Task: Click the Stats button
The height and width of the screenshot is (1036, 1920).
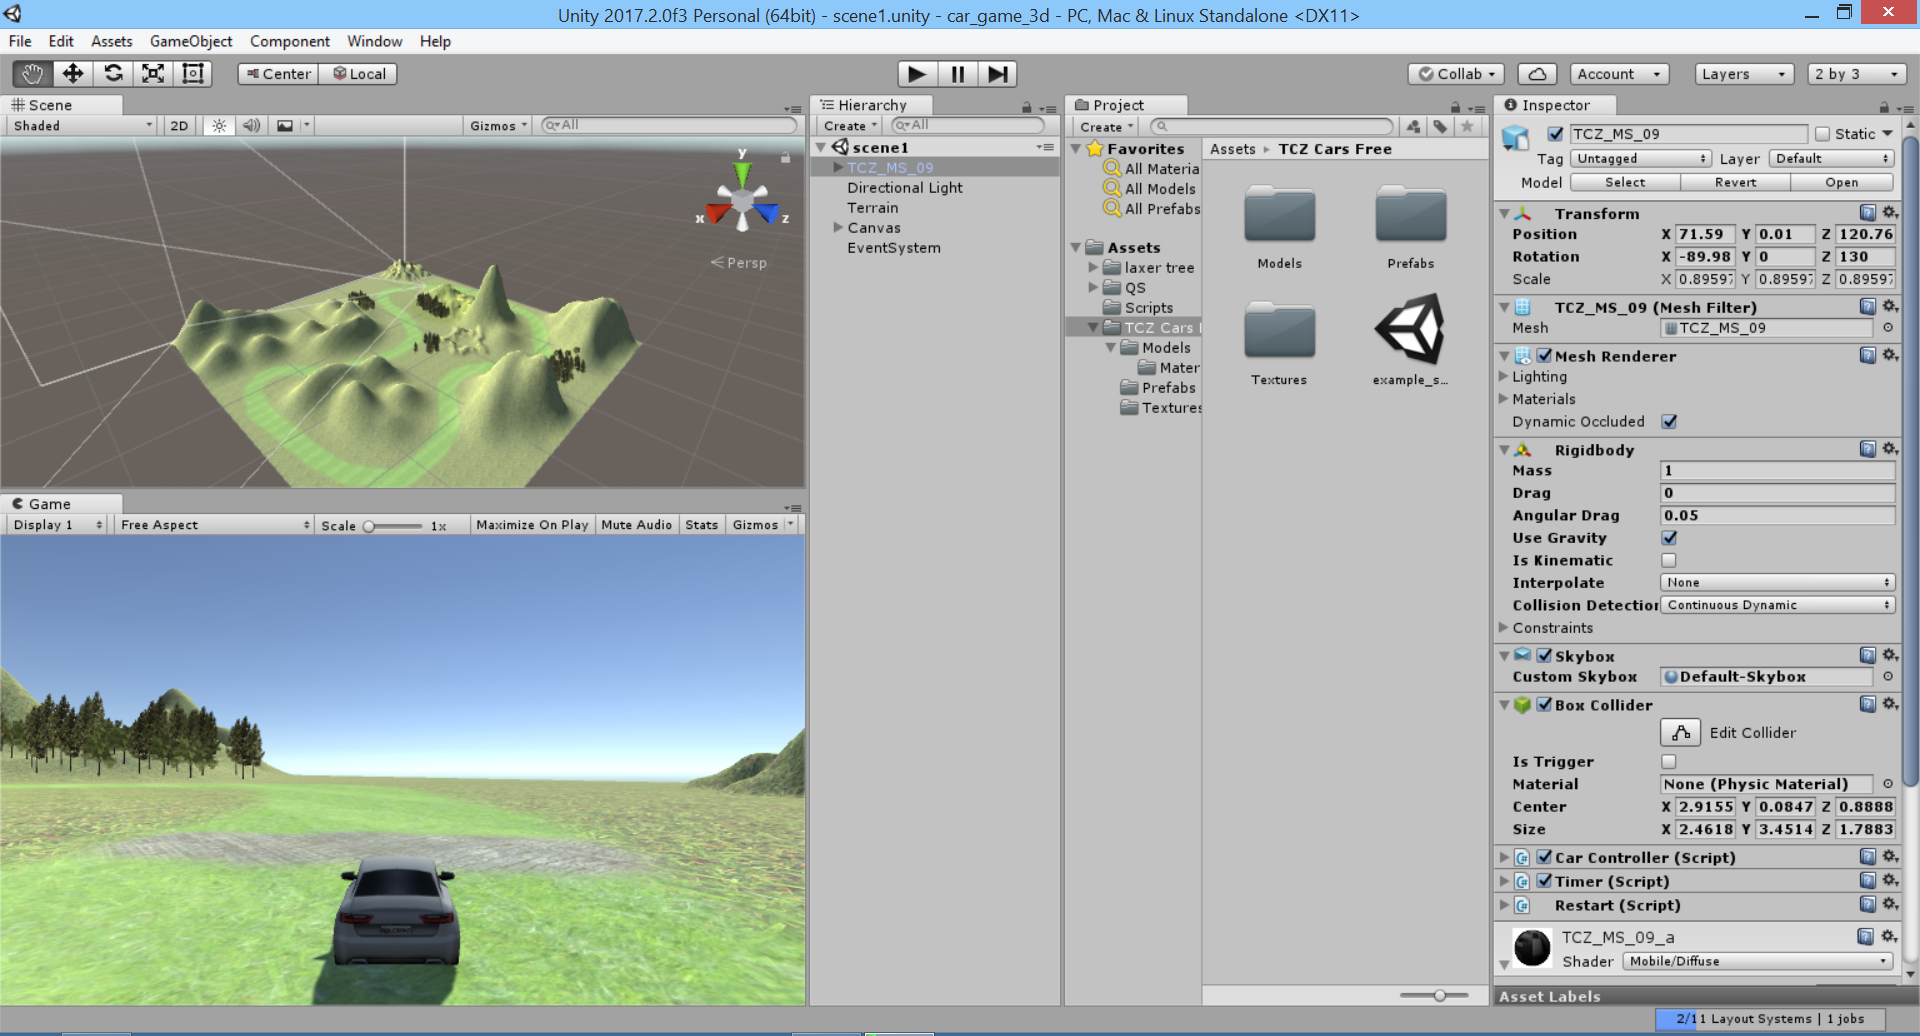Action: click(x=702, y=525)
